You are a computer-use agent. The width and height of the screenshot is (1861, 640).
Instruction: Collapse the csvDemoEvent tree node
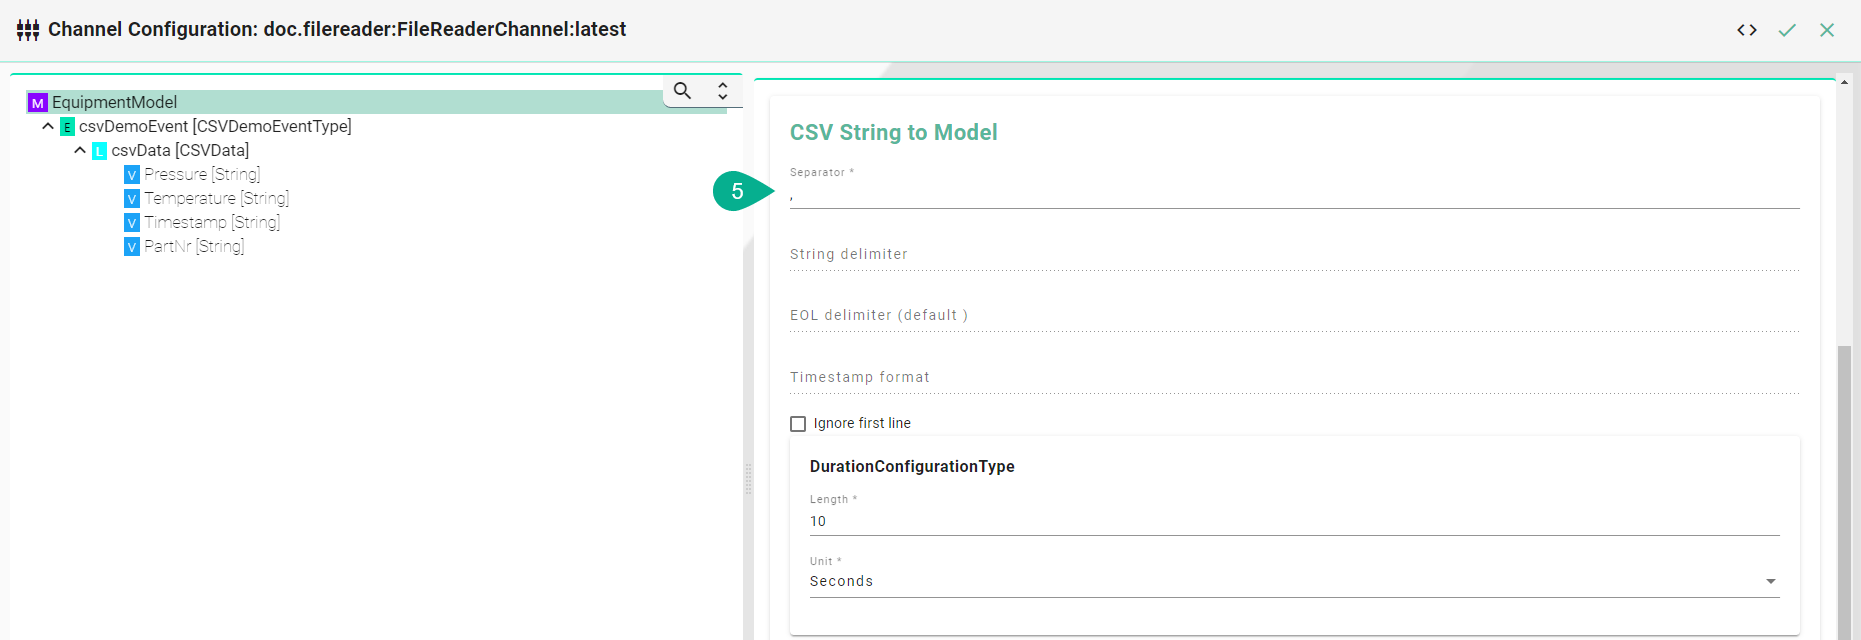point(48,126)
